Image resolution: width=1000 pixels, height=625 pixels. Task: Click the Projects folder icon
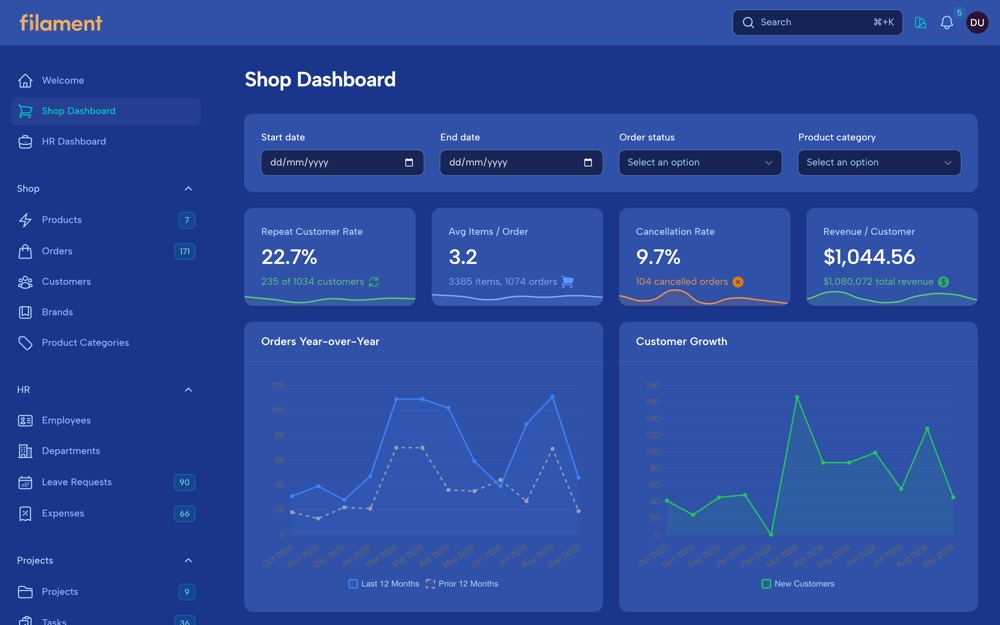(x=25, y=592)
